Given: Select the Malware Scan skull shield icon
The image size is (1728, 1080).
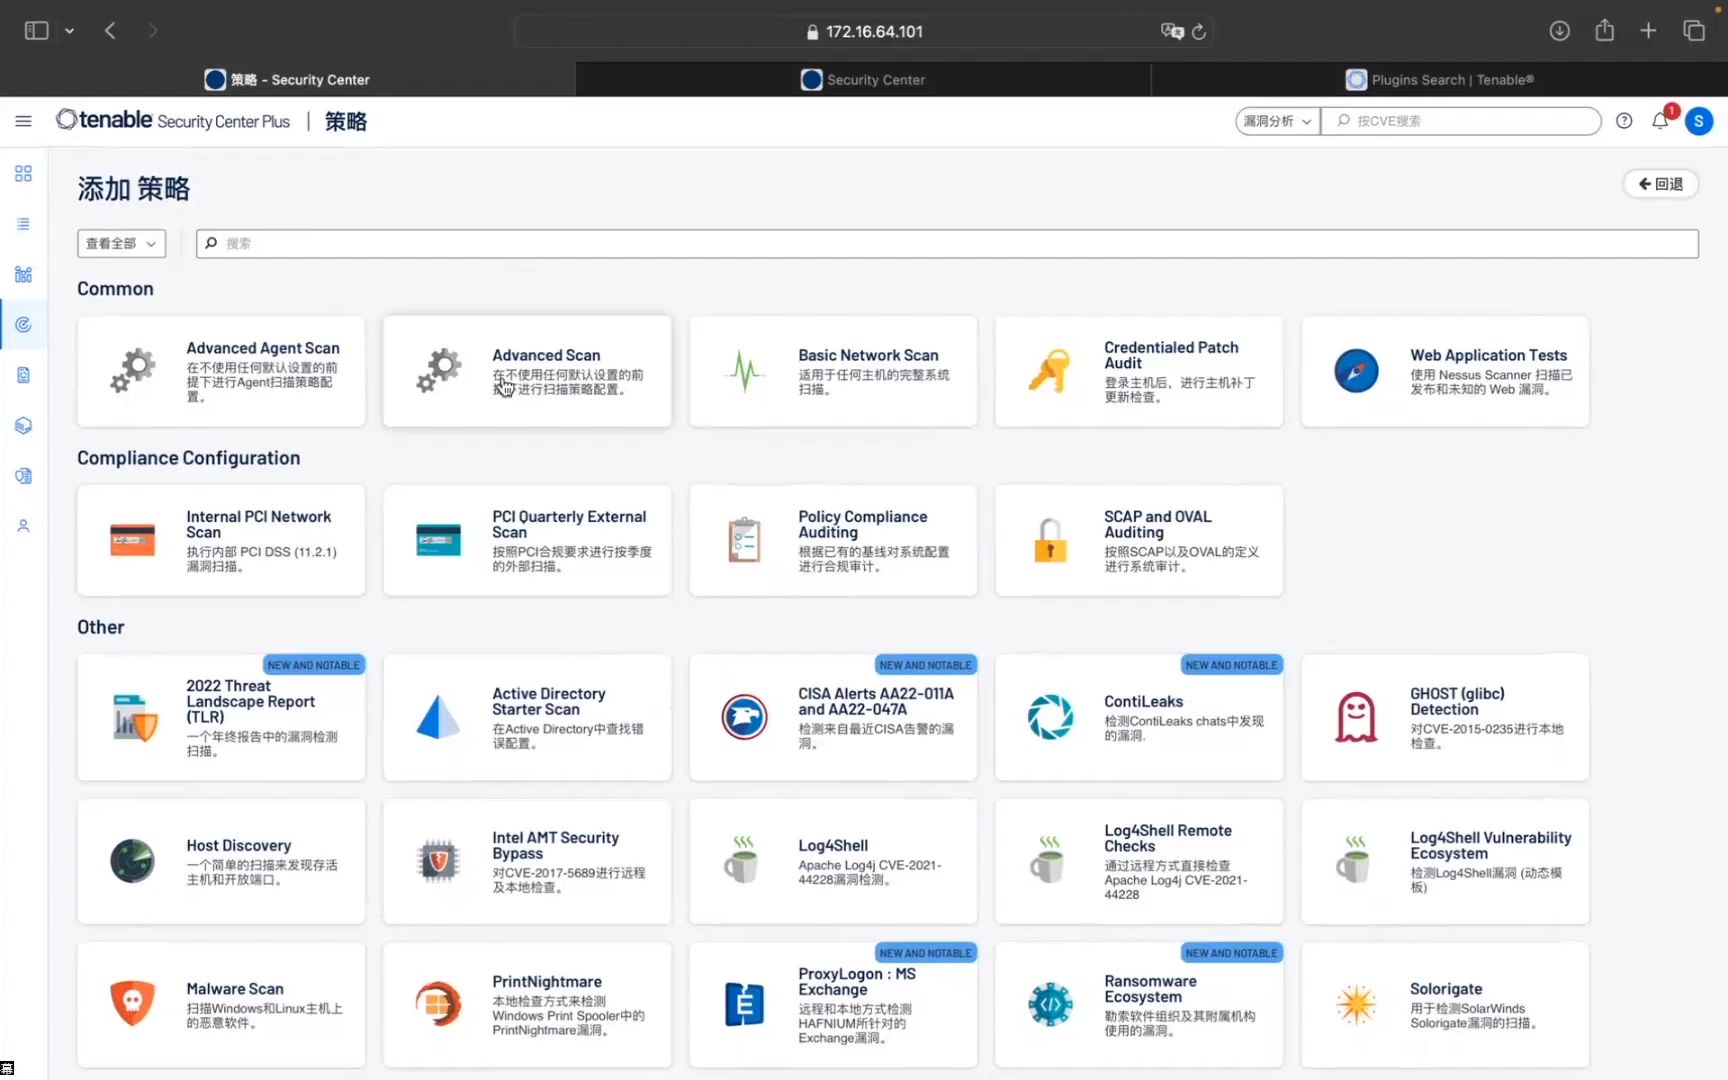Looking at the screenshot, I should (132, 1004).
